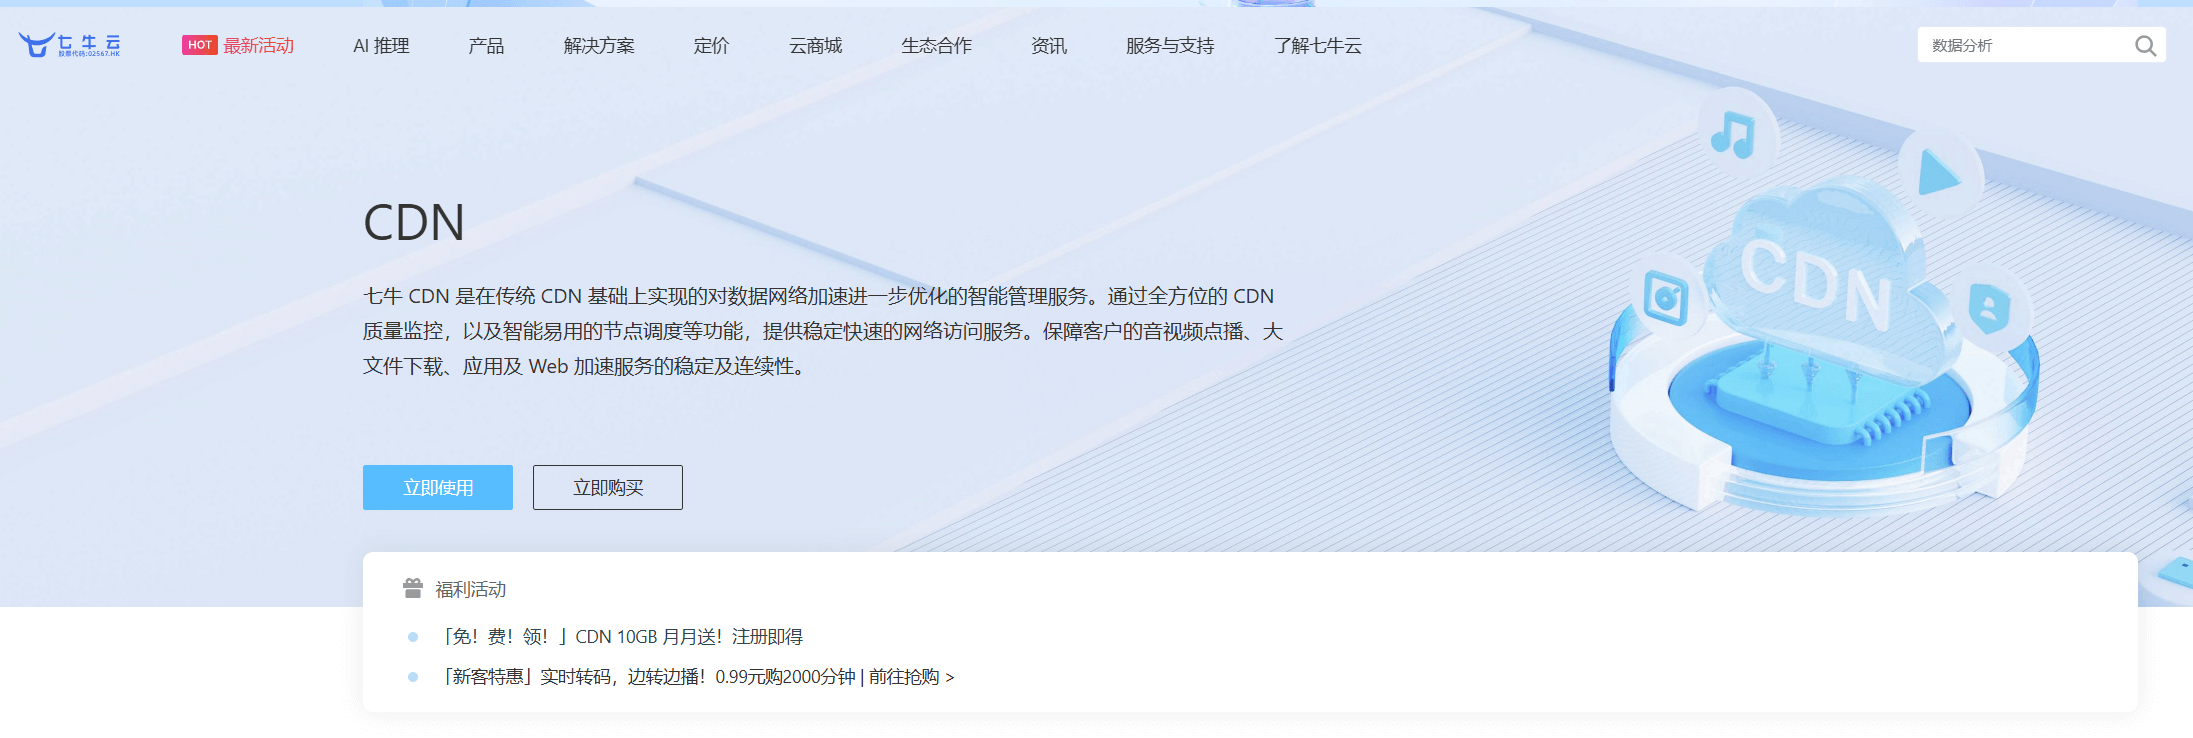Click the user shield icon in illustration
The height and width of the screenshot is (738, 2193).
[1988, 307]
